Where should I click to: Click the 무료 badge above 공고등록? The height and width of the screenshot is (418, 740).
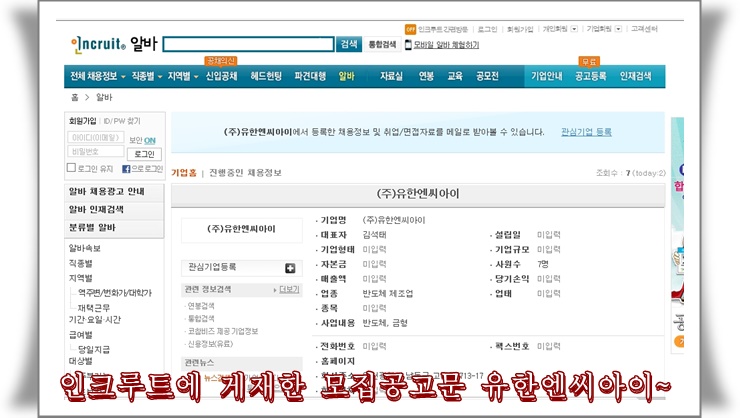589,61
